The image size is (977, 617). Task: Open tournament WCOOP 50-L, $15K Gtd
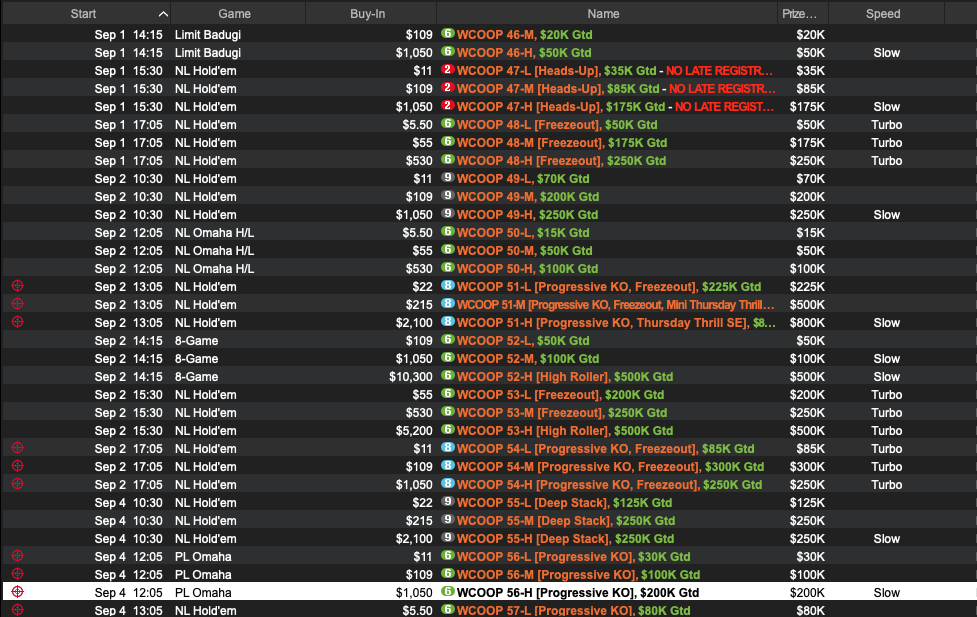pyautogui.click(x=523, y=233)
